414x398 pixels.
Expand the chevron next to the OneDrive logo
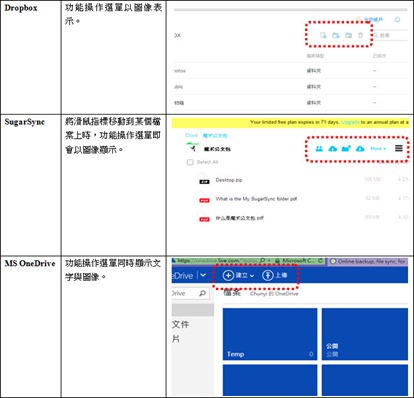click(203, 275)
